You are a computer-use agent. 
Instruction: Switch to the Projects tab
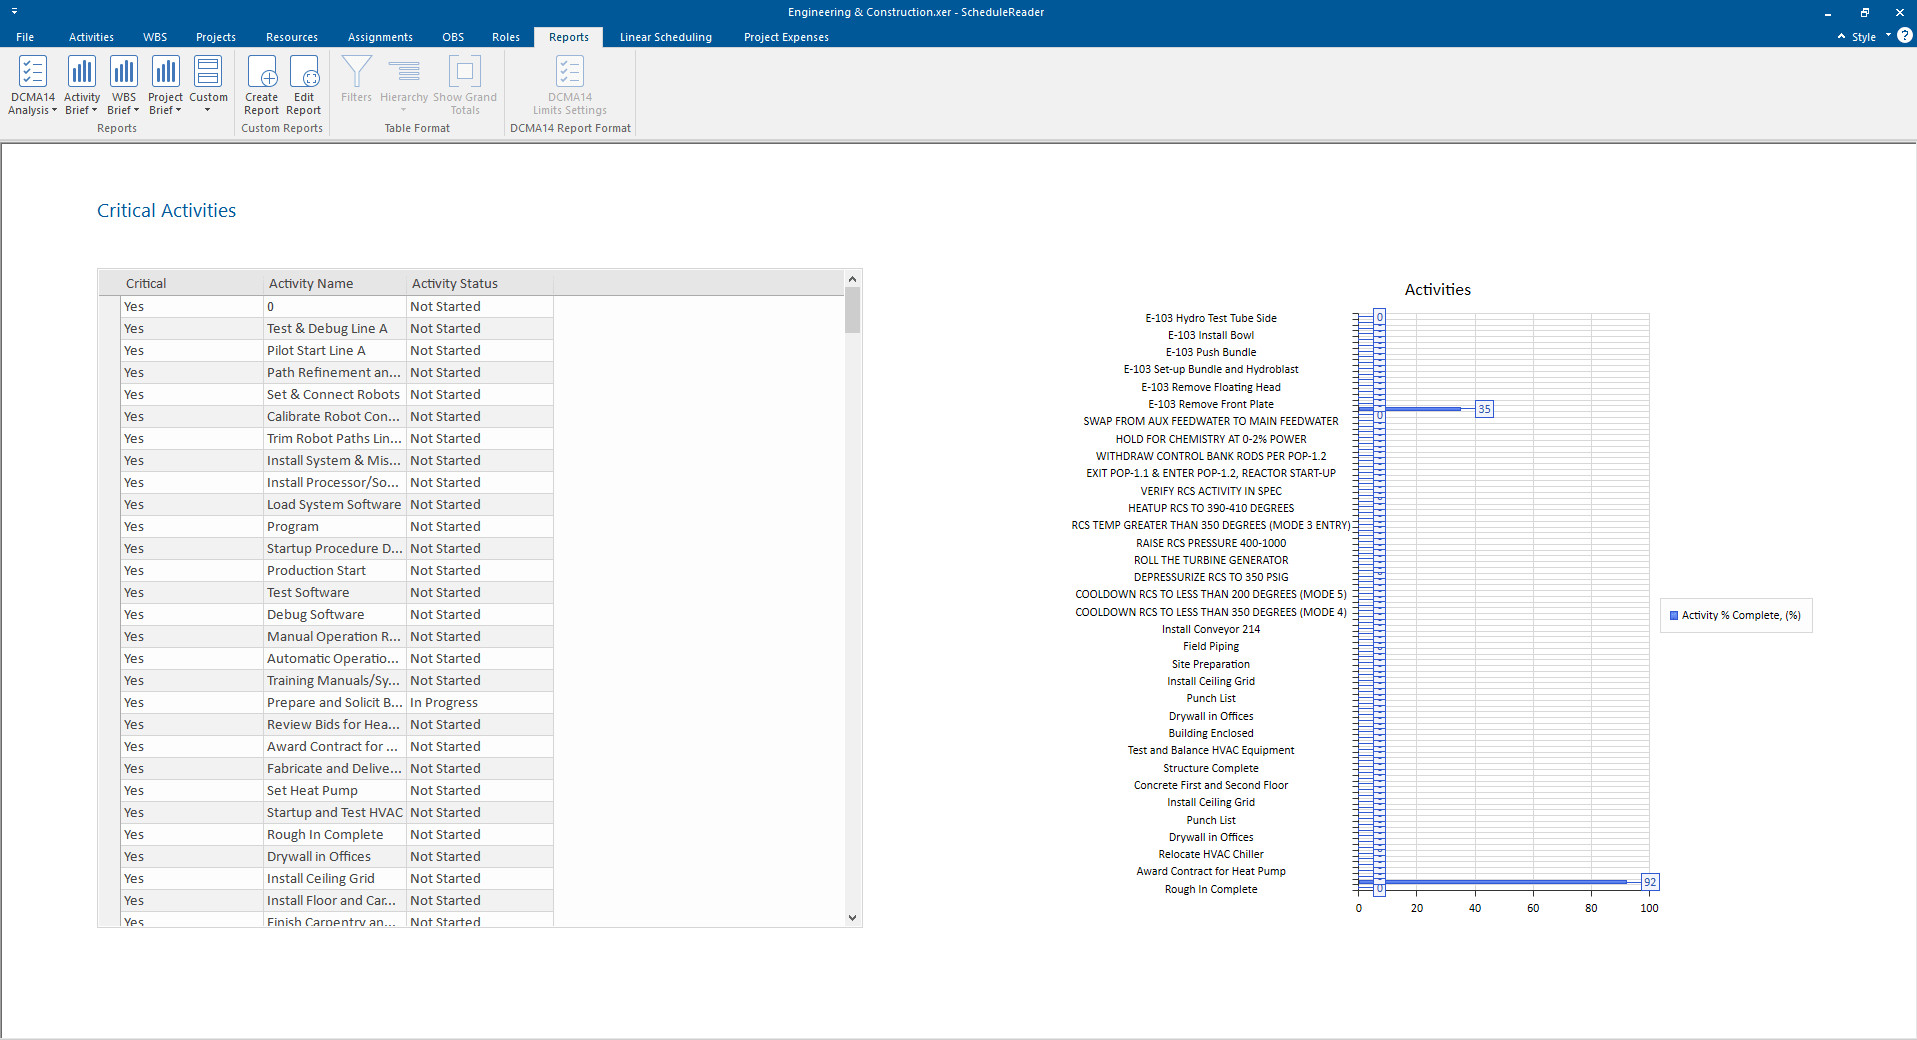point(216,37)
